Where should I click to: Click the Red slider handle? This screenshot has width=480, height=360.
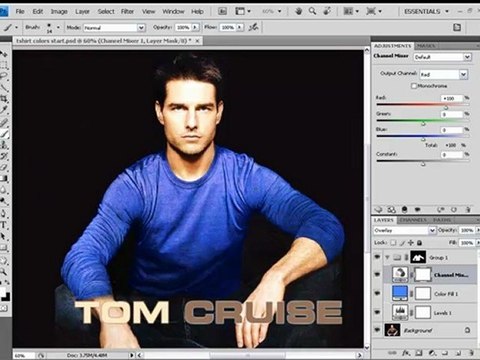[446, 107]
